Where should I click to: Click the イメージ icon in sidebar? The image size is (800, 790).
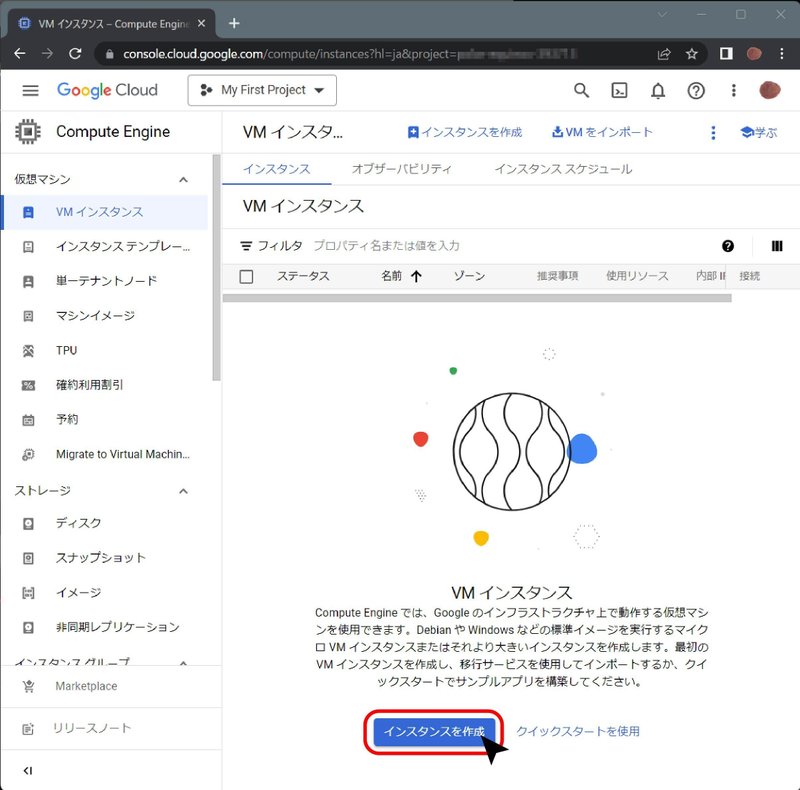coord(29,593)
